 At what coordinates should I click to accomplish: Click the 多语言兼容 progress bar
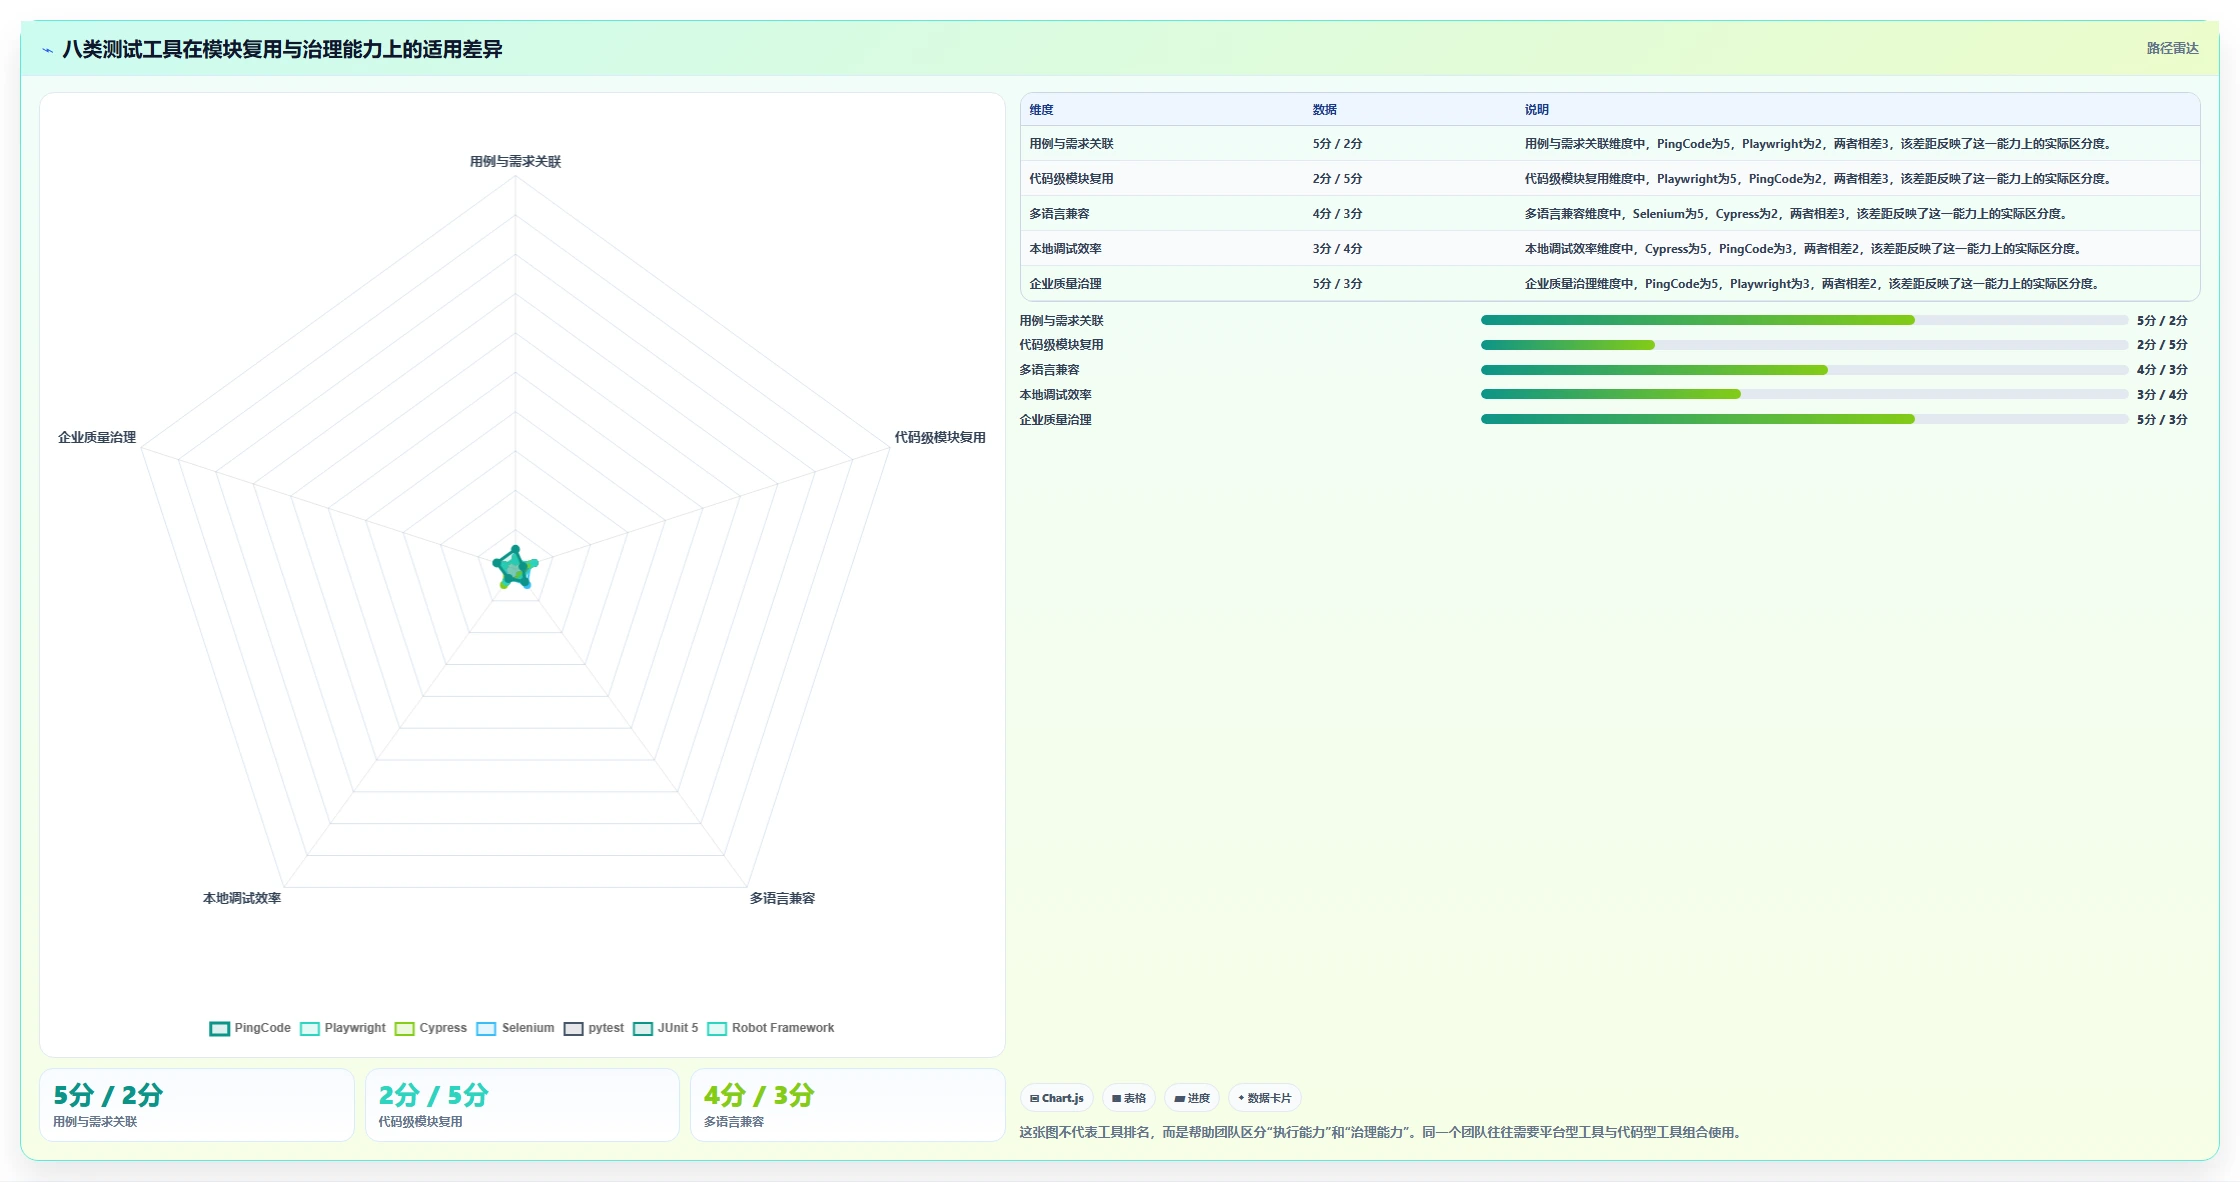point(1804,370)
